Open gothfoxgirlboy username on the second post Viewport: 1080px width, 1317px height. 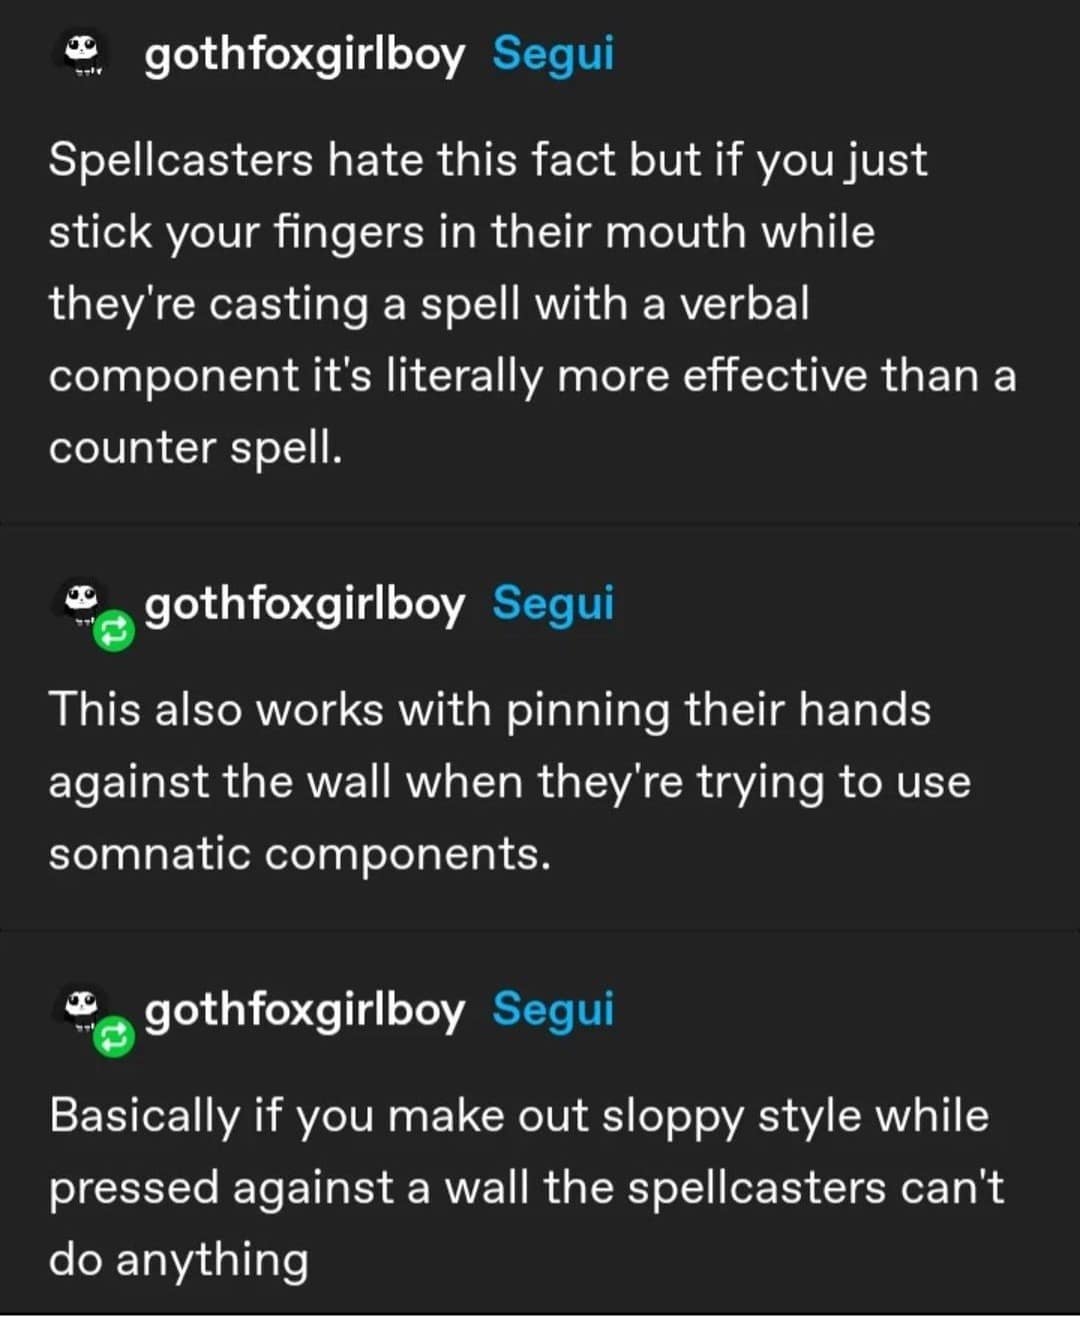point(304,604)
